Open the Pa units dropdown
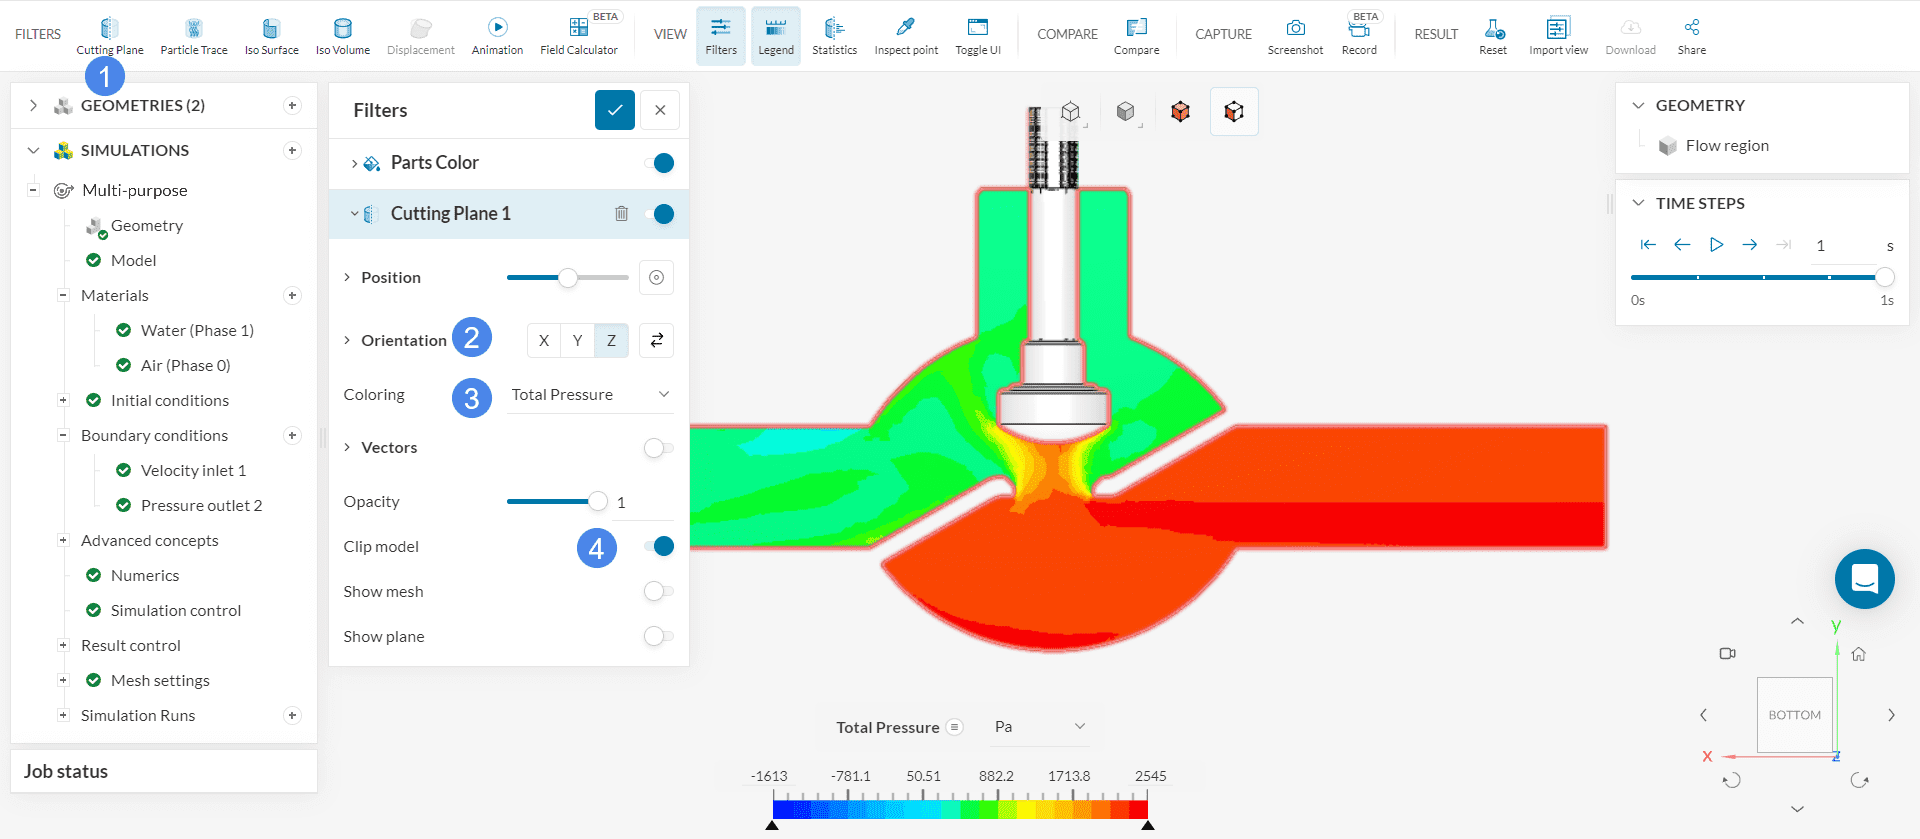Viewport: 1920px width, 839px height. coord(1039,727)
